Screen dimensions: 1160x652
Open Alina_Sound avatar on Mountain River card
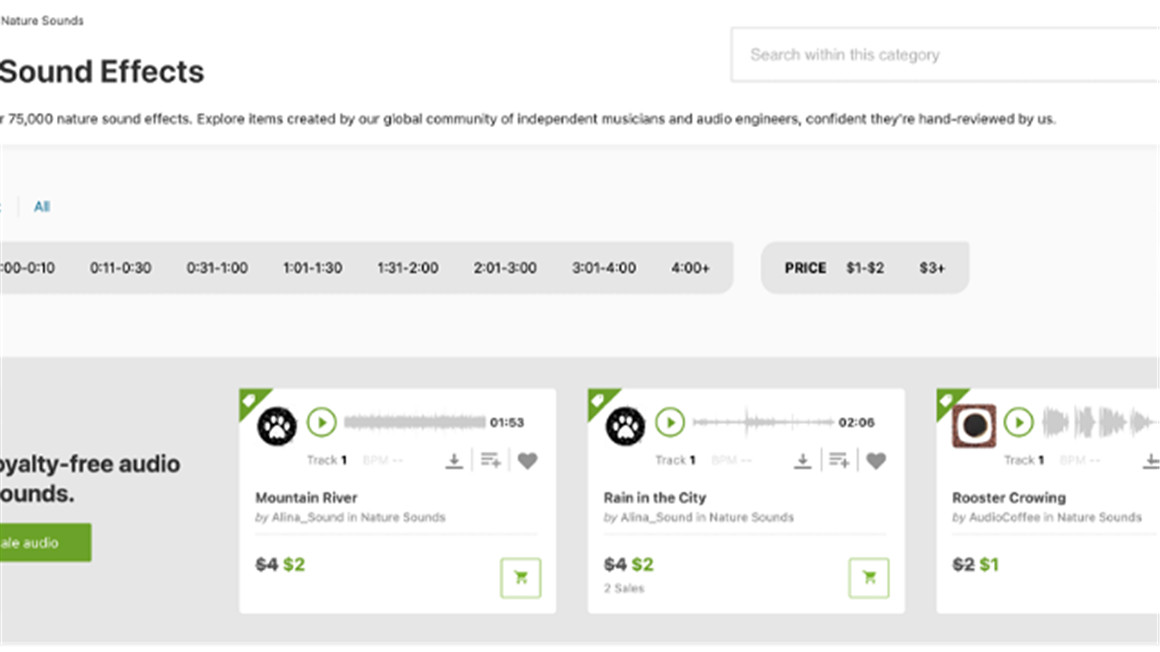(277, 426)
